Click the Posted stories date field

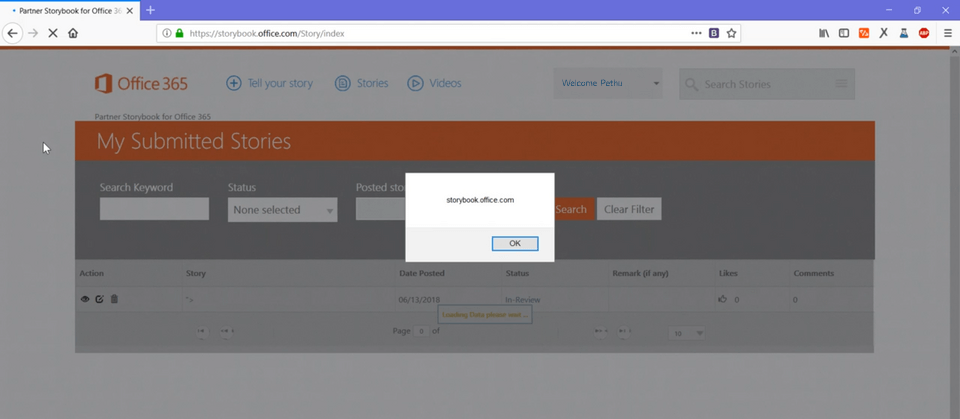click(x=380, y=209)
